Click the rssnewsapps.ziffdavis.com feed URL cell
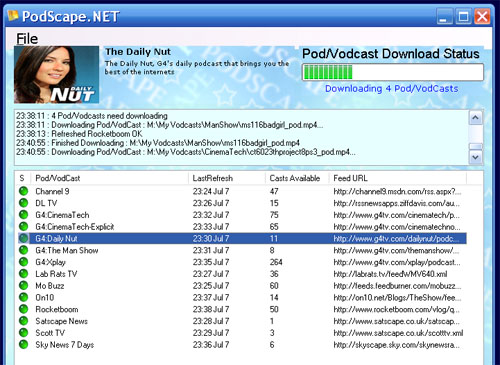Screen dimensions: 500x365 [x=397, y=203]
